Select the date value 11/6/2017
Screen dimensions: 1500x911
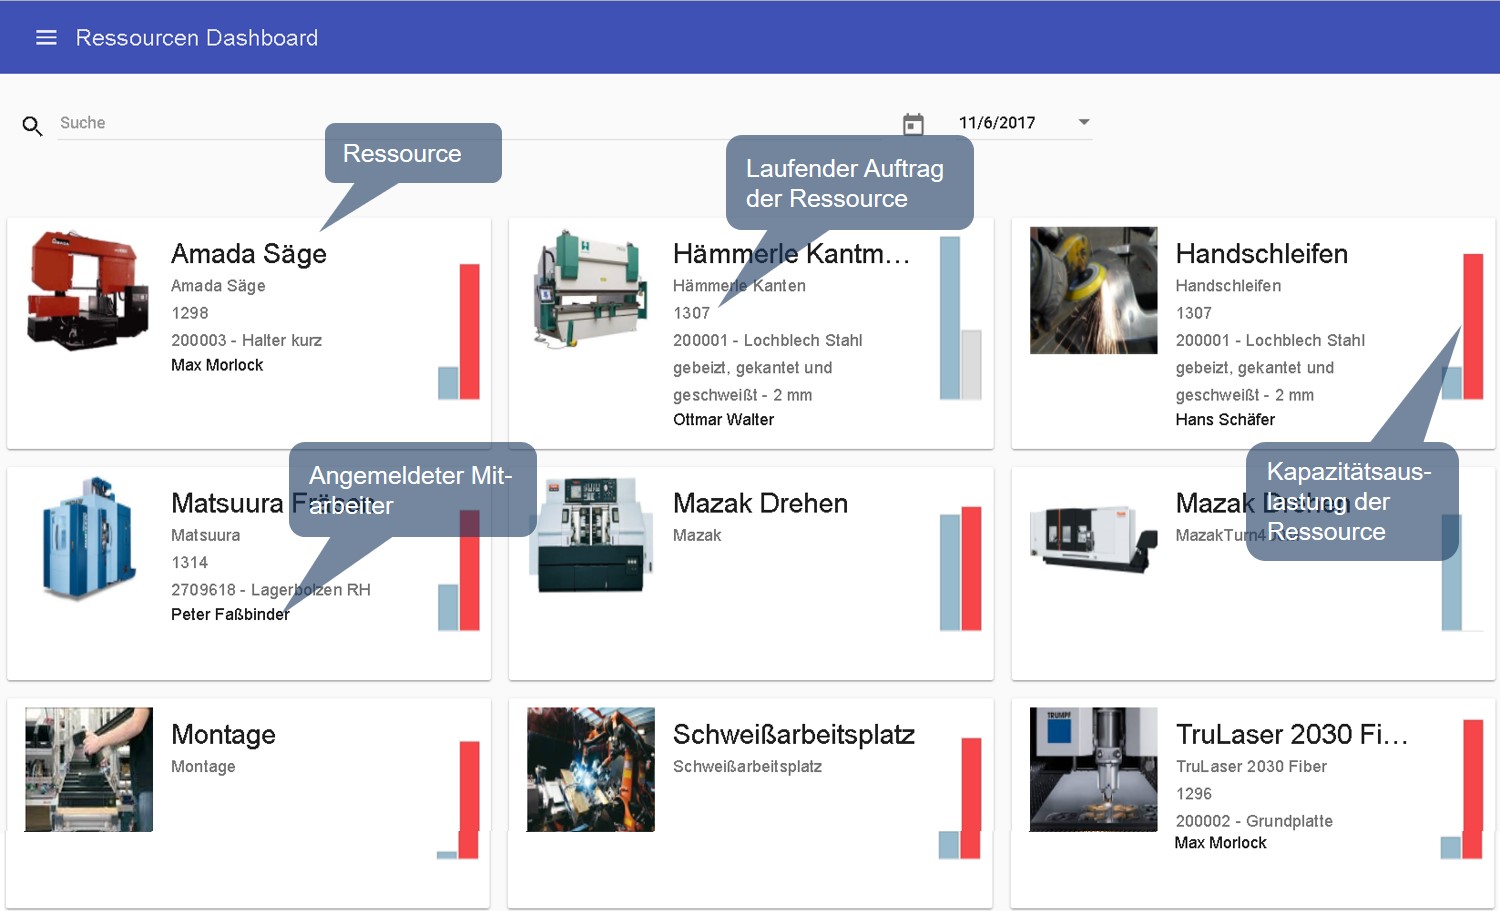[x=997, y=123]
